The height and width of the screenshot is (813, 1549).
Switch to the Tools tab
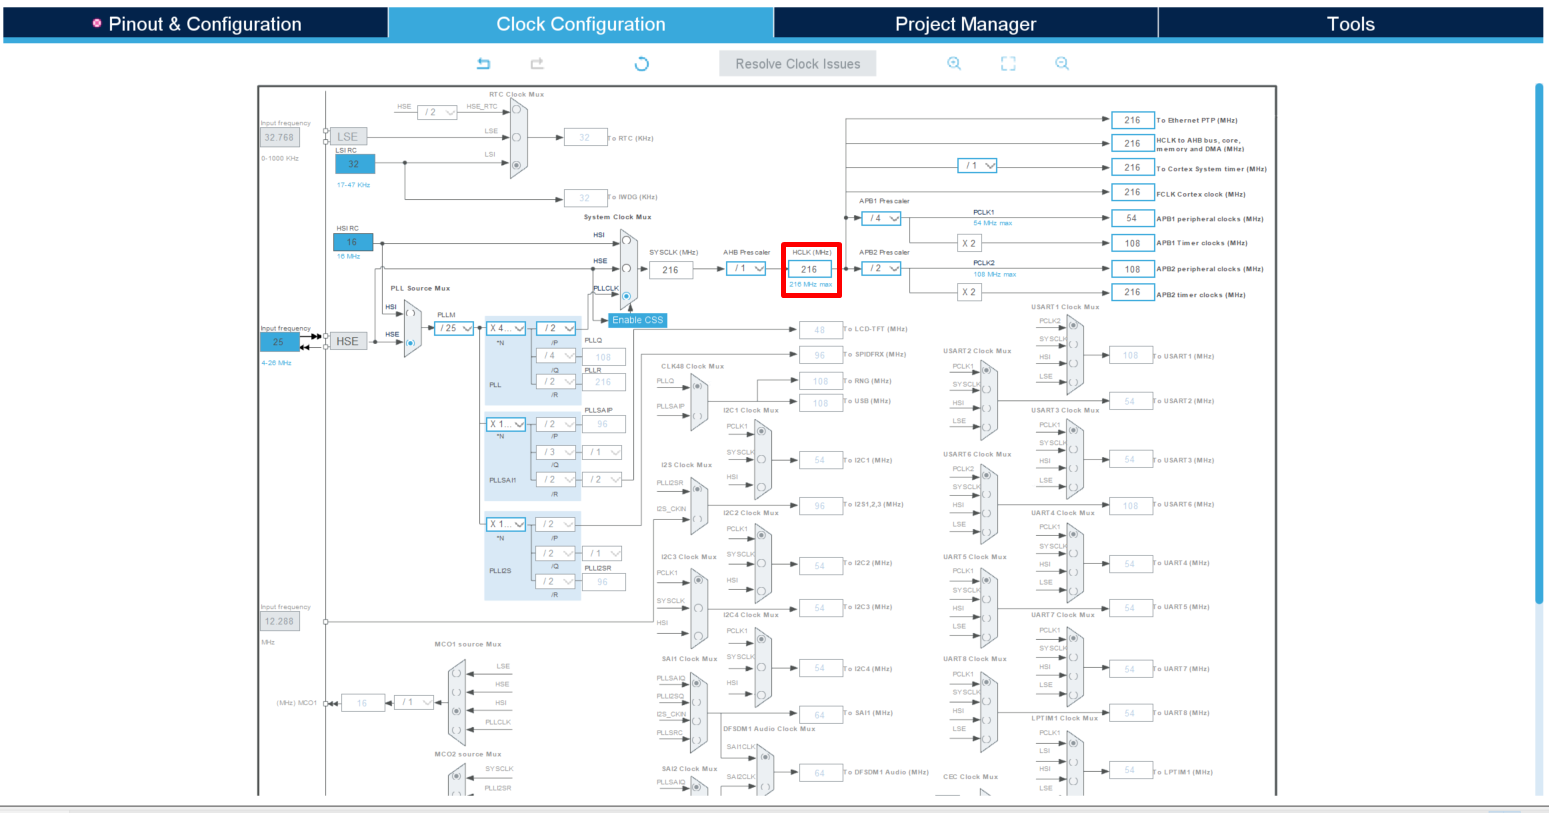(1350, 23)
